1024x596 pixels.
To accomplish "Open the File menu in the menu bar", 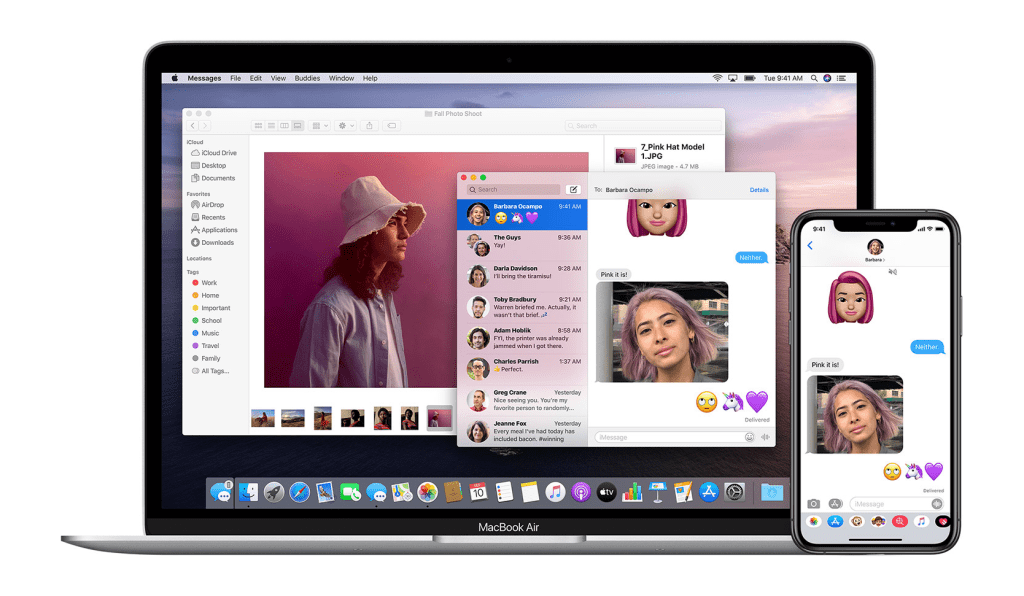I will (x=236, y=78).
